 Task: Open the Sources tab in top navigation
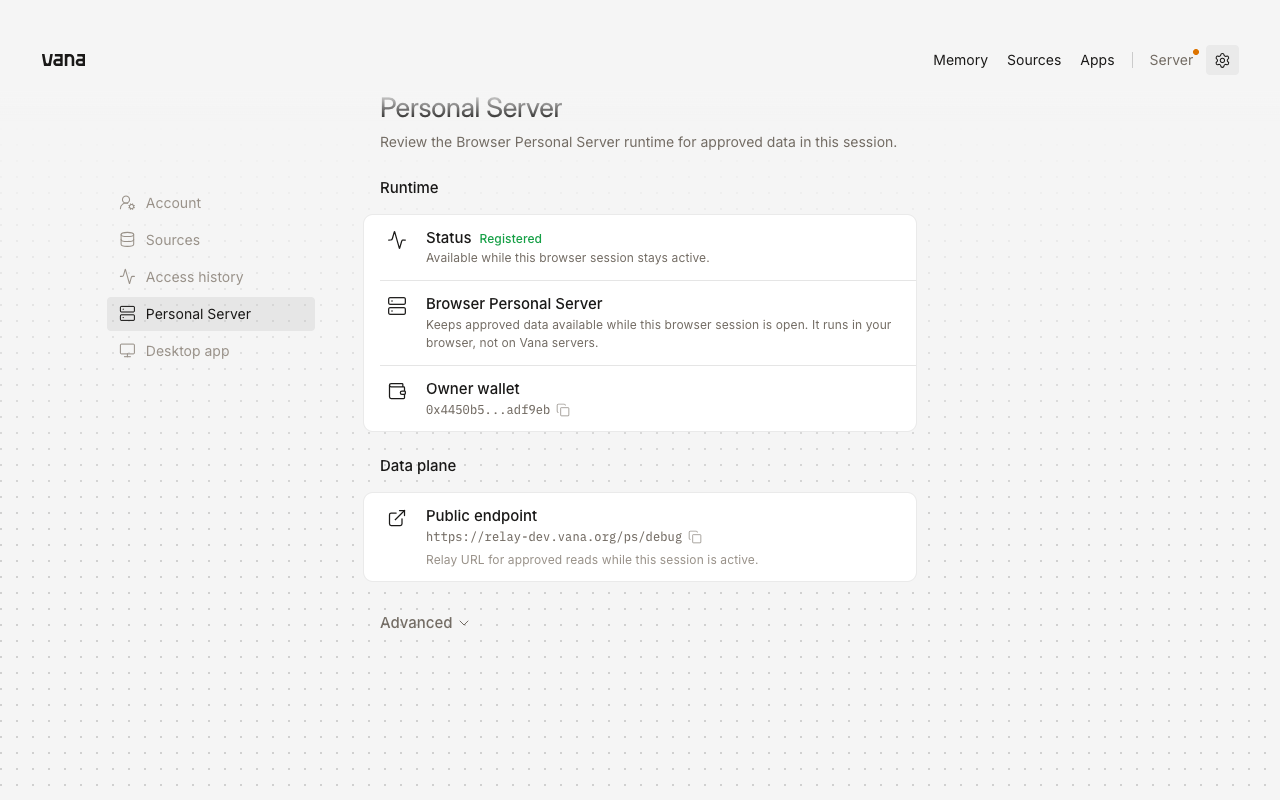1034,60
